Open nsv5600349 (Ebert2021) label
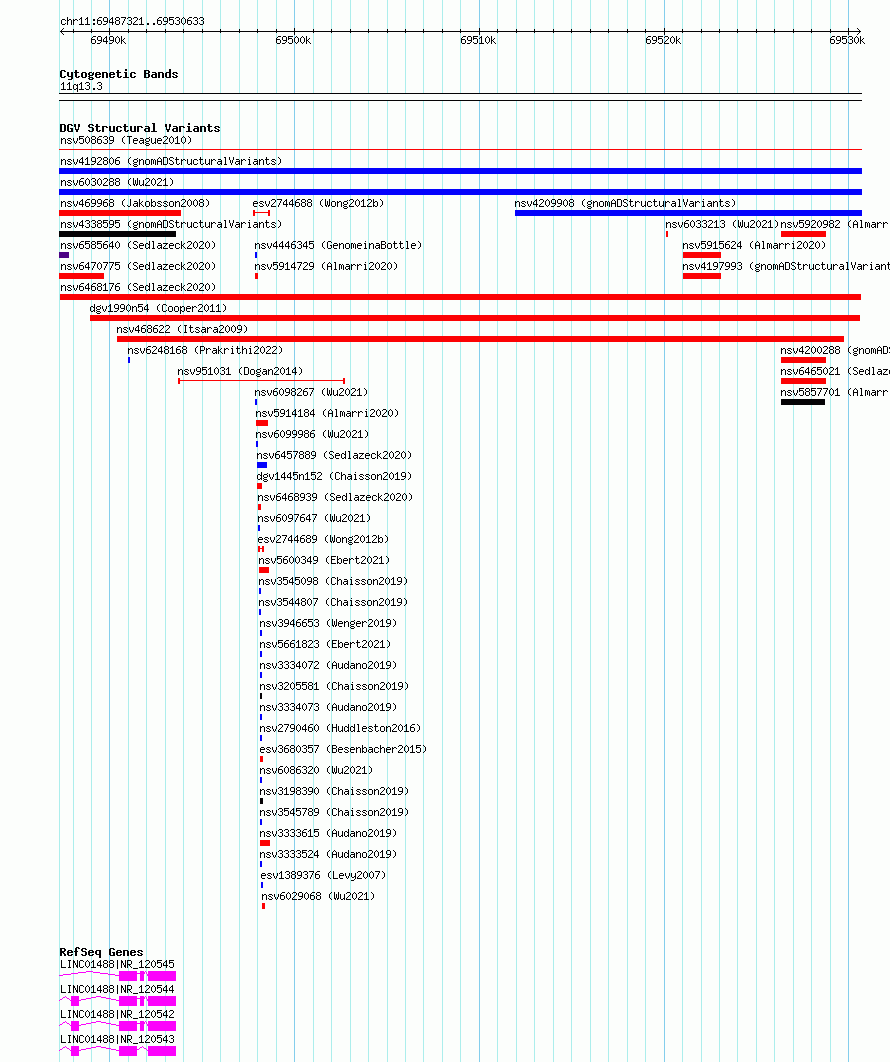The image size is (890, 1062). [x=324, y=560]
